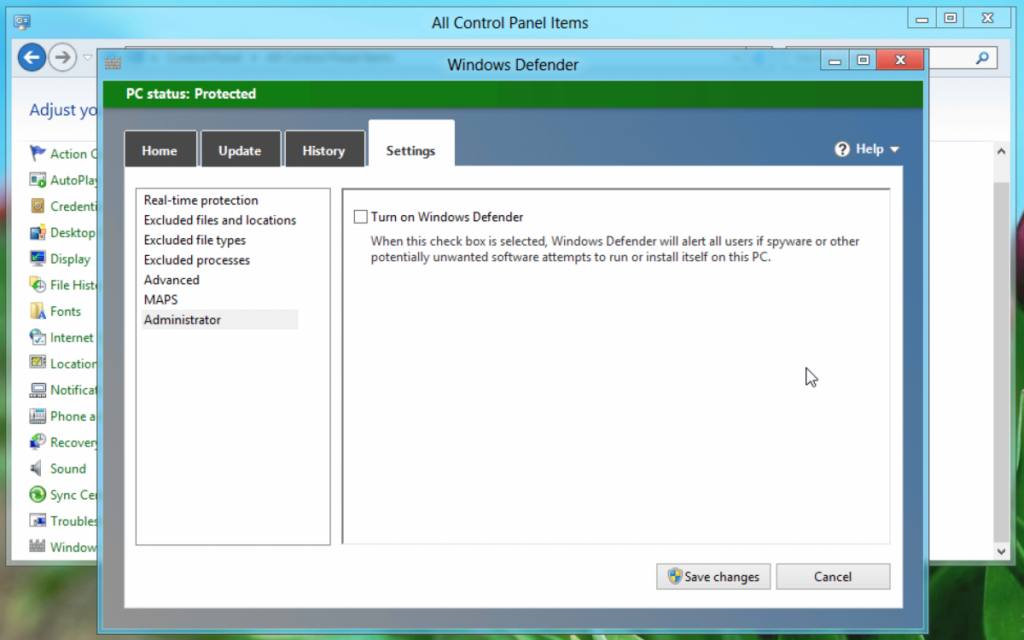Open the recent pages dropdown beside Forward
The image size is (1024, 640).
pyautogui.click(x=88, y=58)
